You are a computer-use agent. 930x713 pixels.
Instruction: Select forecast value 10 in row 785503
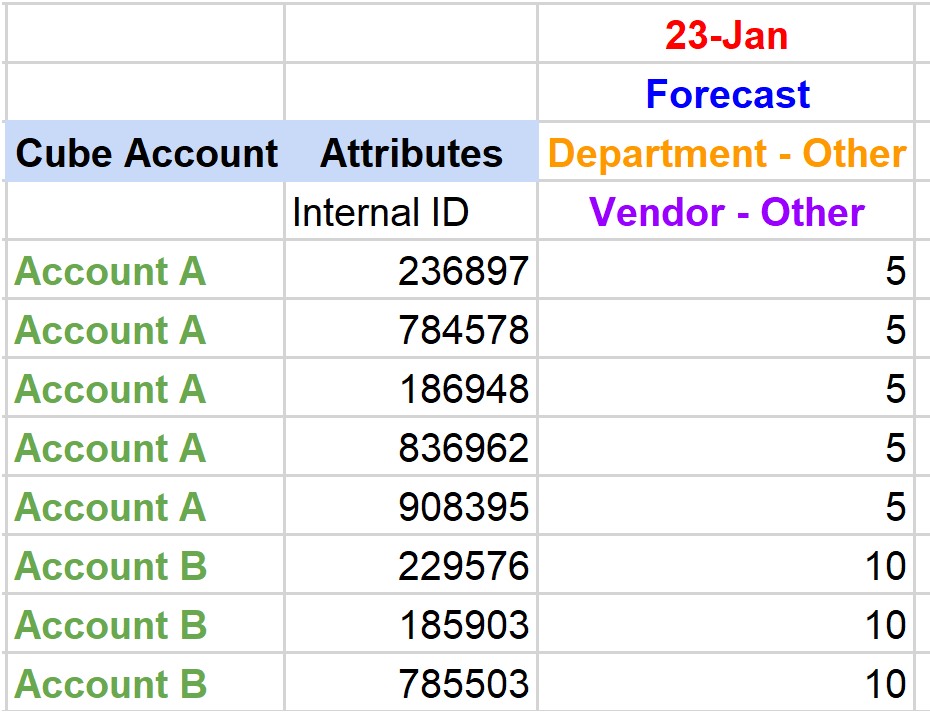725,683
